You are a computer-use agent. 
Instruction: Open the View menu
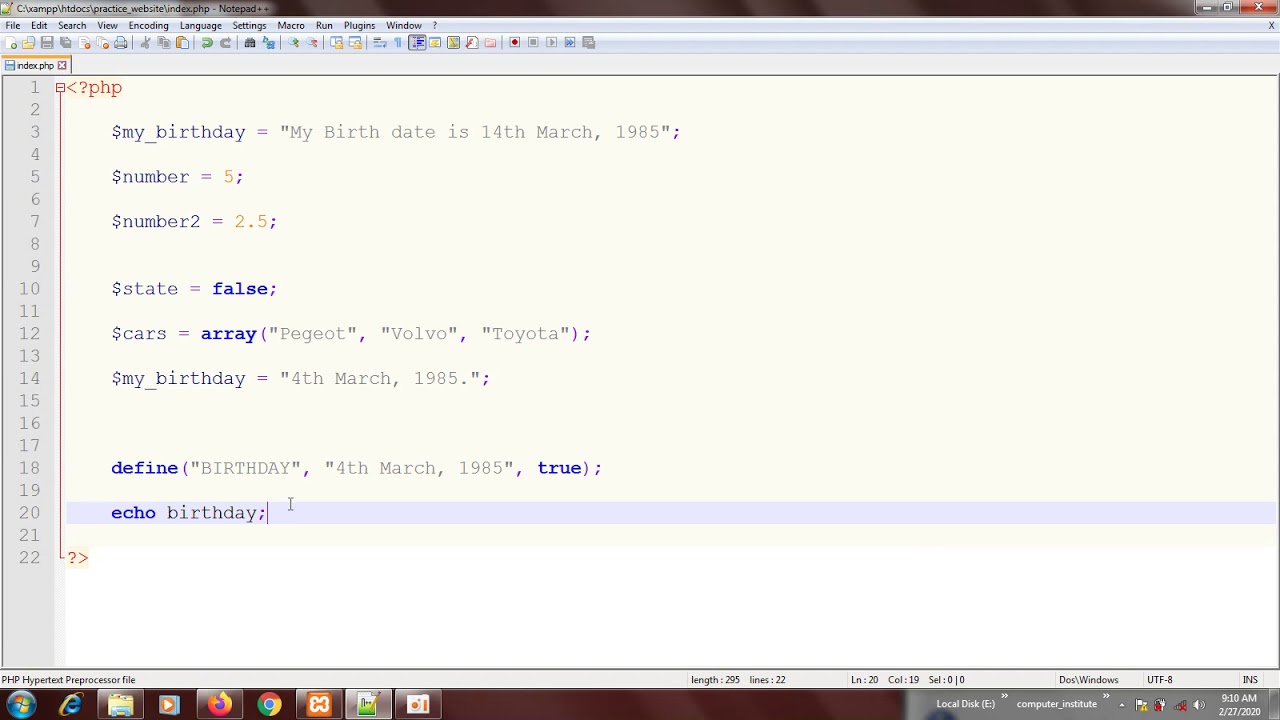click(107, 25)
